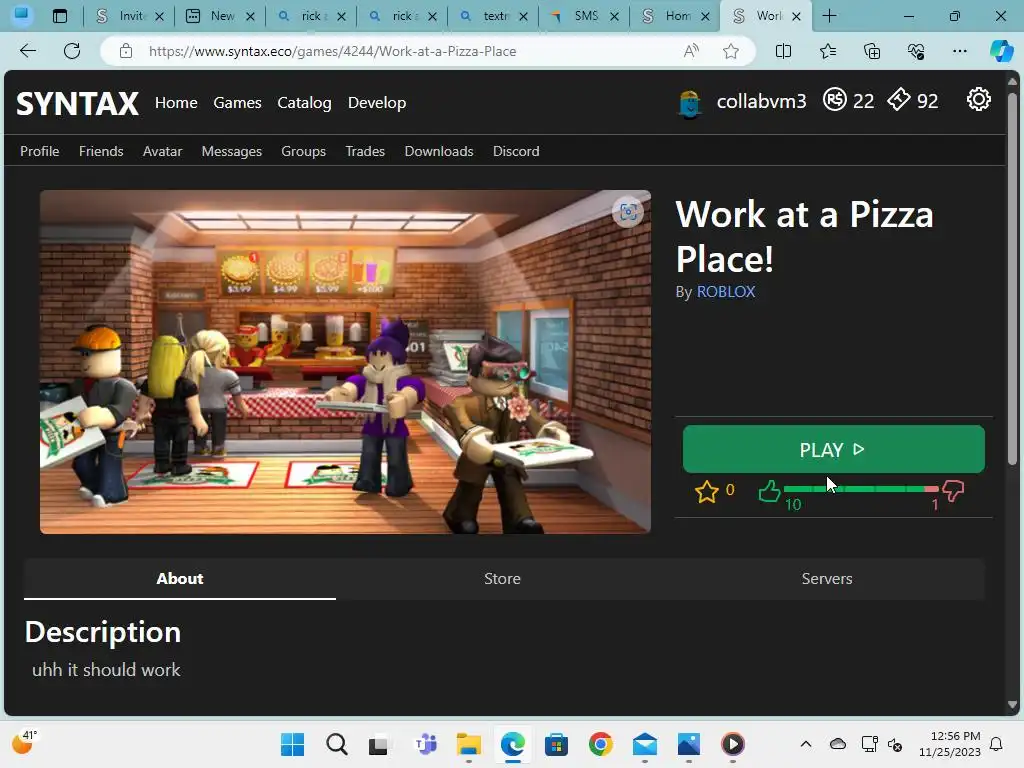This screenshot has width=1024, height=768.
Task: Show hidden system tray icons
Action: click(806, 744)
